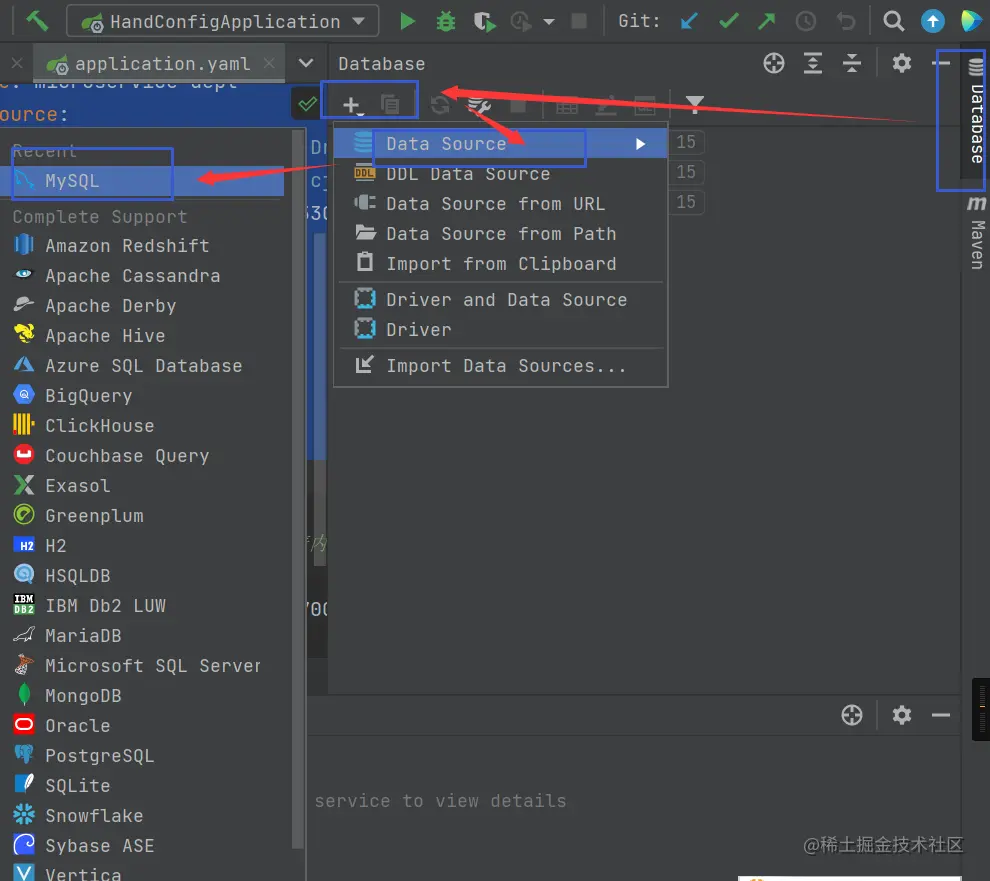Open the HandConfigApplication run configuration dropdown

click(x=222, y=21)
